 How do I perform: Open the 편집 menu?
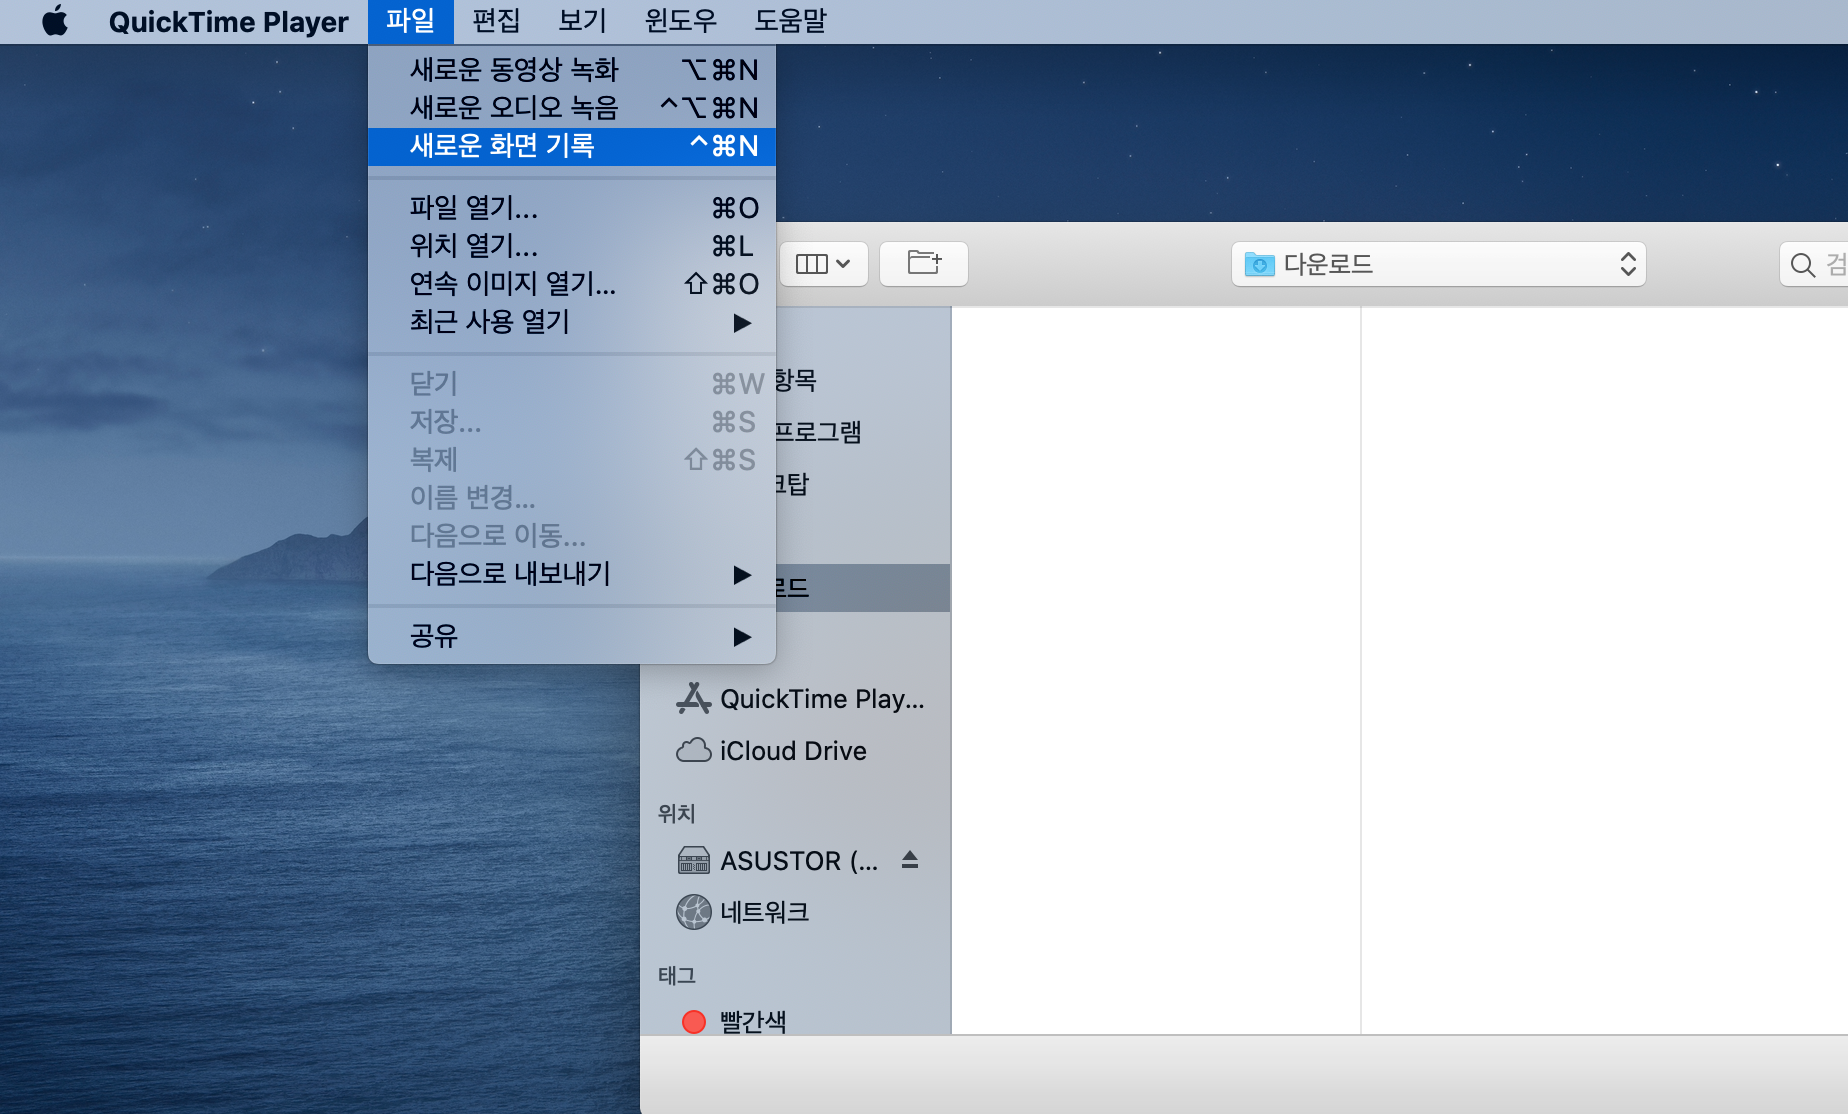(496, 21)
